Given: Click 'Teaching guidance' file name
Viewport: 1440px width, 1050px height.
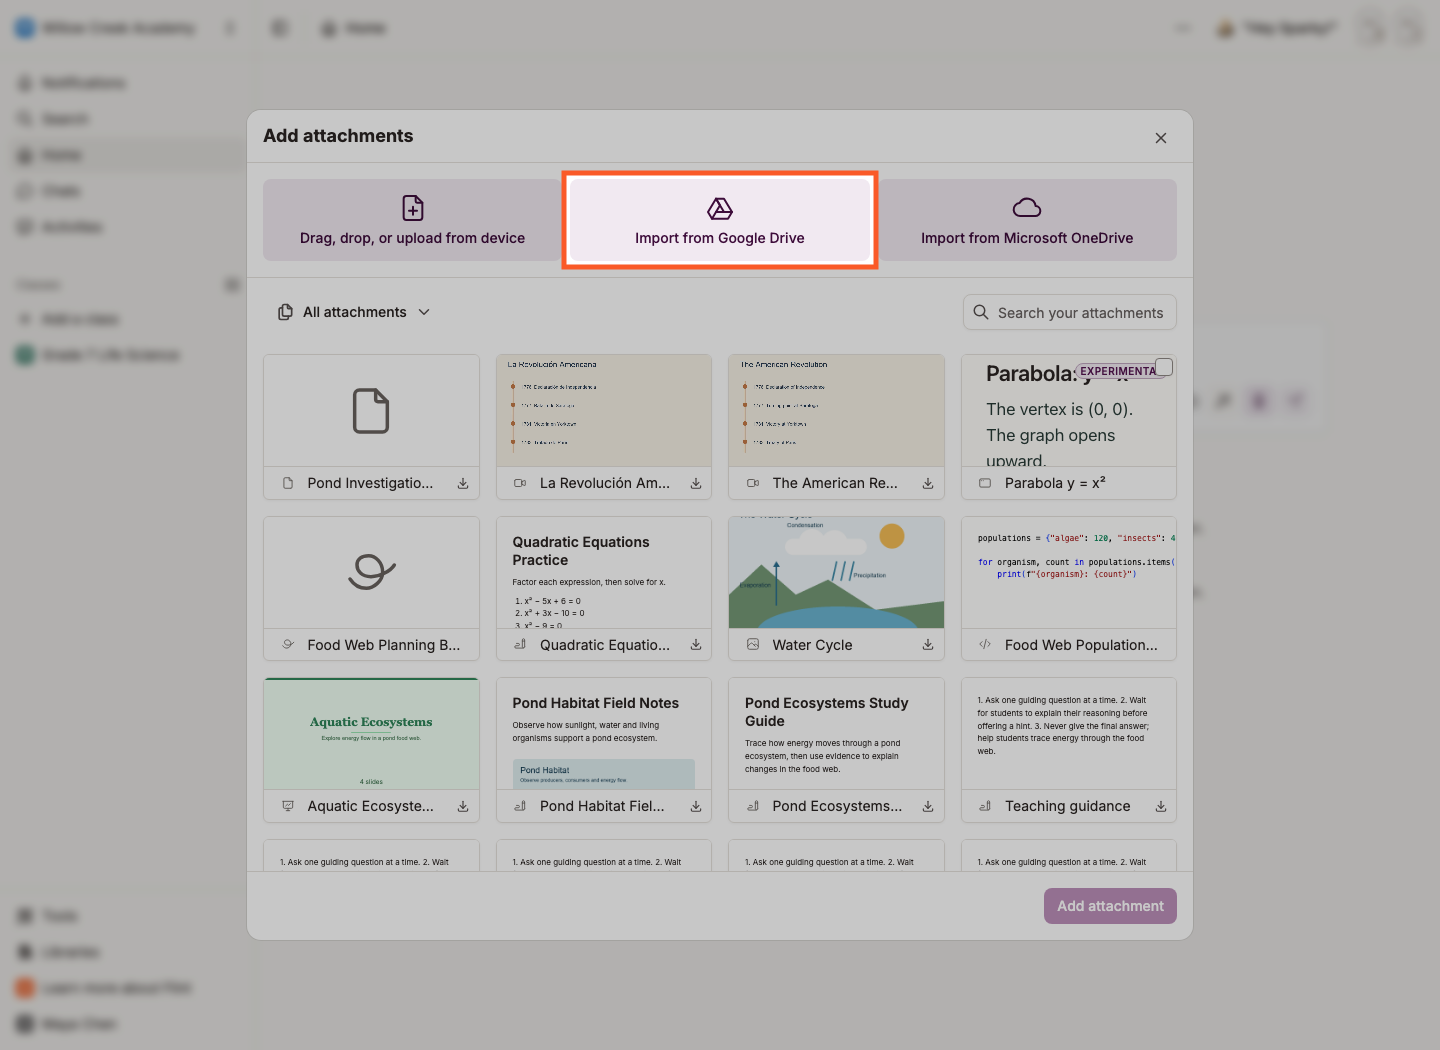Looking at the screenshot, I should [x=1067, y=806].
